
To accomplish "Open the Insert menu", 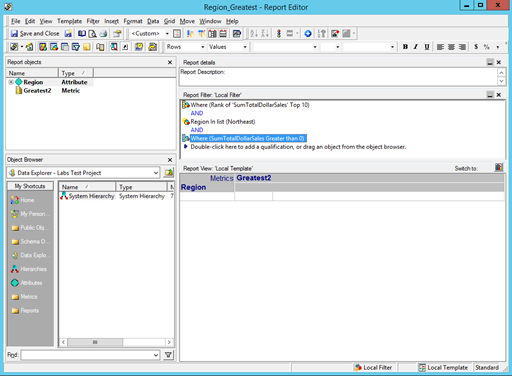I will point(111,21).
